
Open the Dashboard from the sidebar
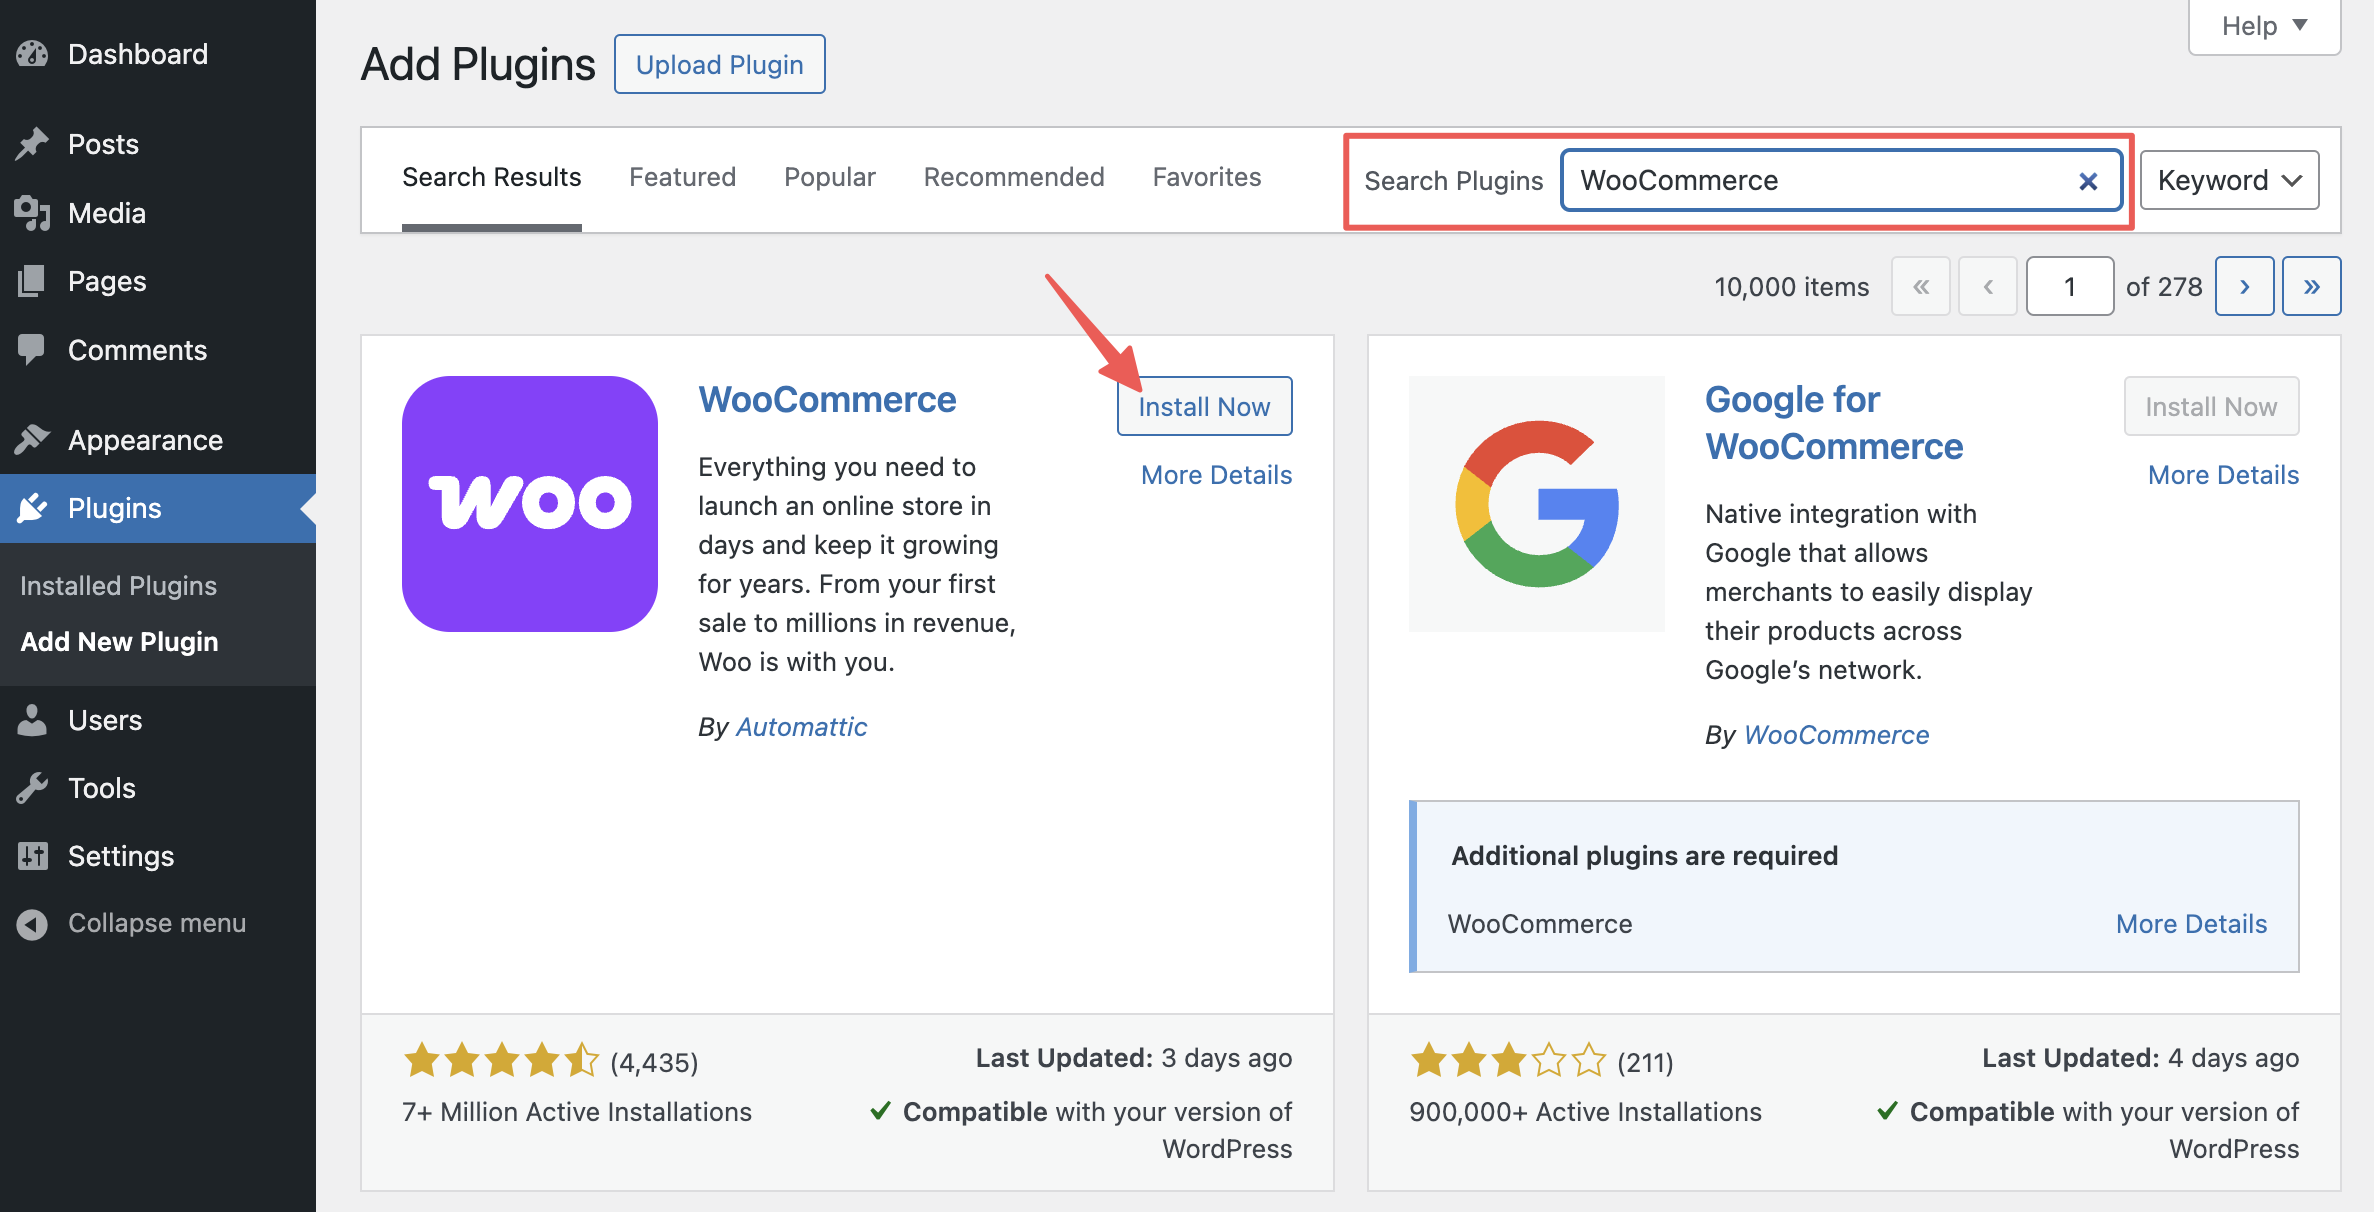(137, 54)
